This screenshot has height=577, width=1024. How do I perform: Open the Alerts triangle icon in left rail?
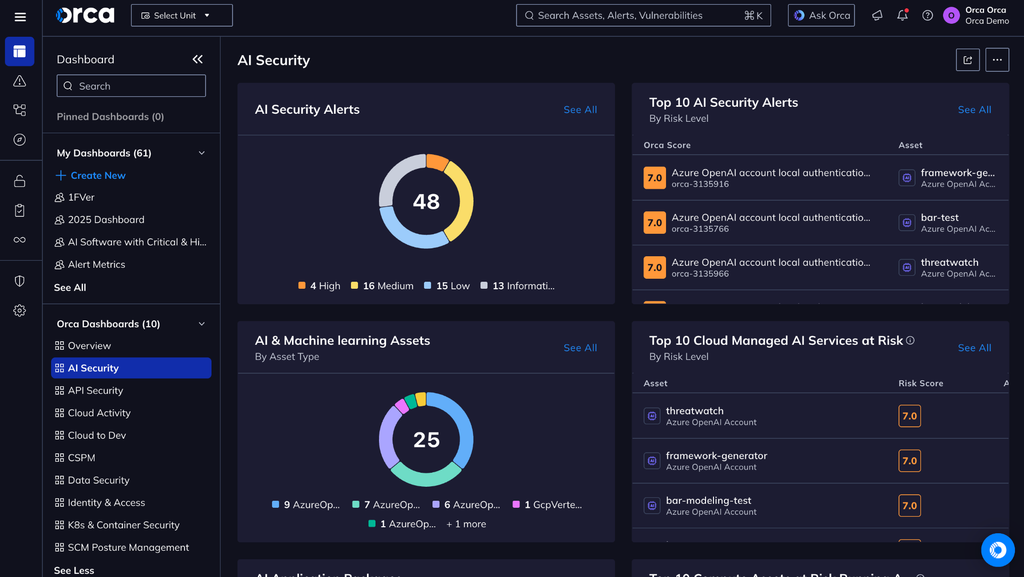point(20,81)
